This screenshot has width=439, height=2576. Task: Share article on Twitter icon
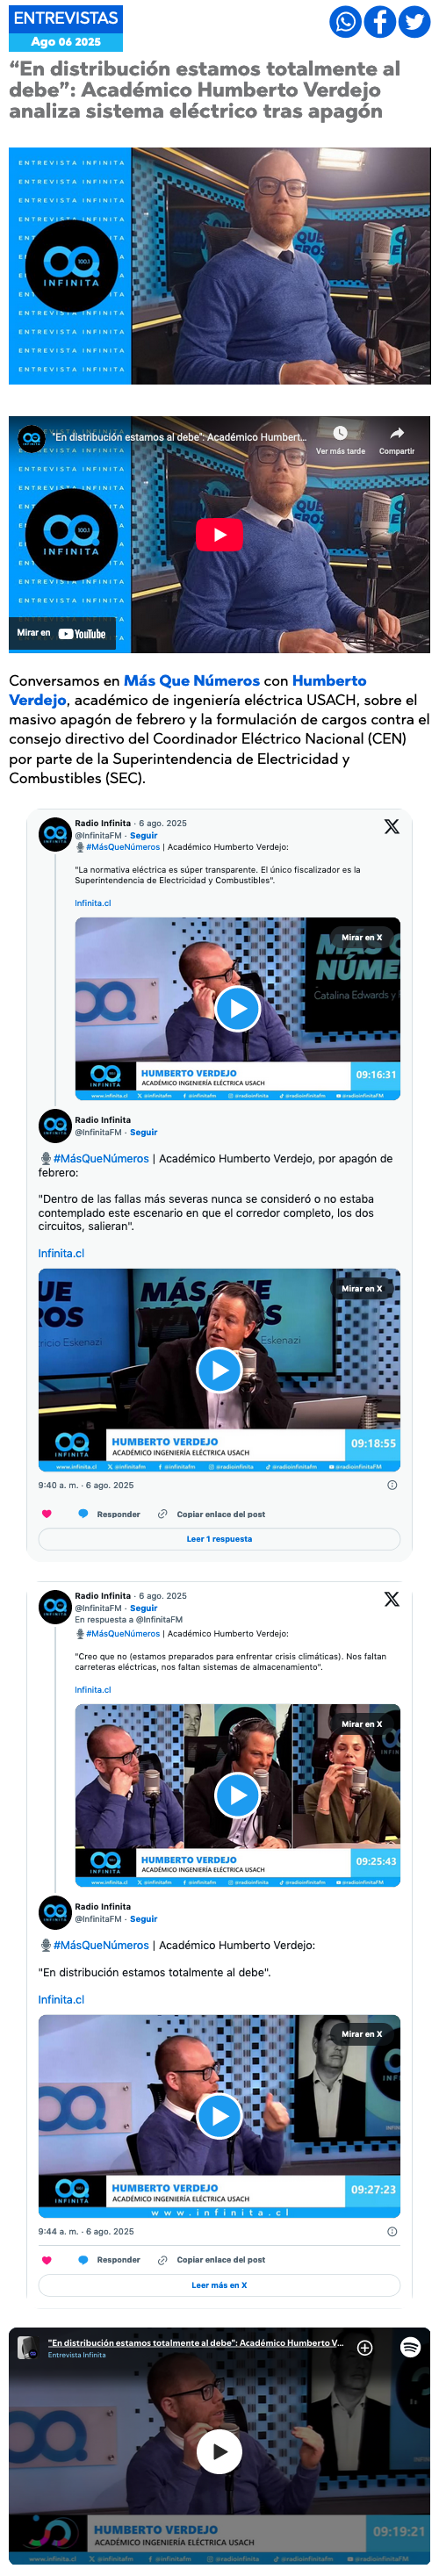[x=414, y=22]
